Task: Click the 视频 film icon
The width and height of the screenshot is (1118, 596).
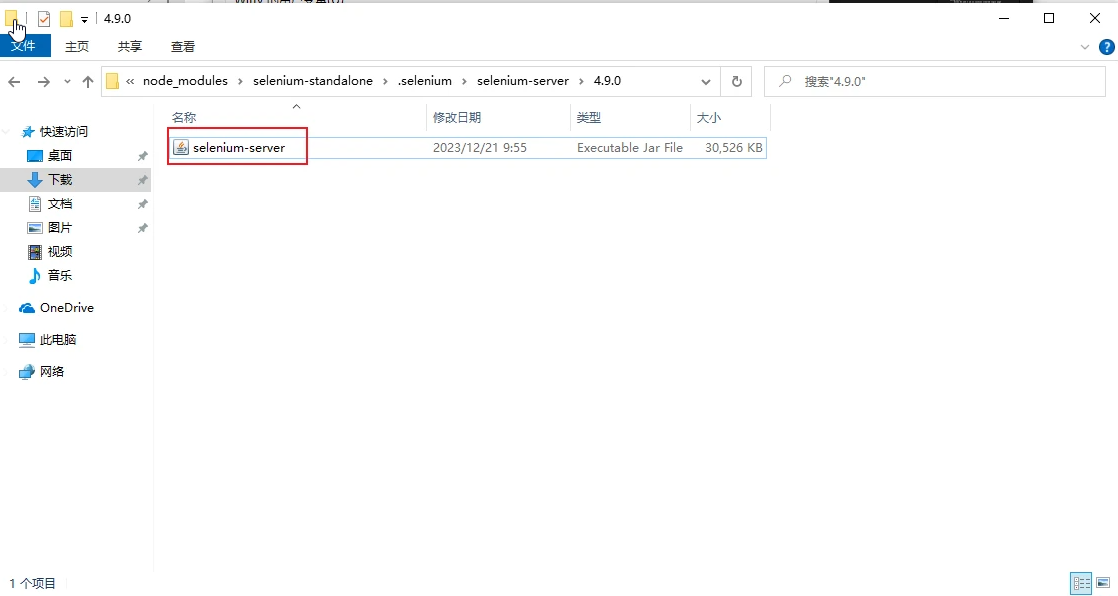Action: point(35,252)
